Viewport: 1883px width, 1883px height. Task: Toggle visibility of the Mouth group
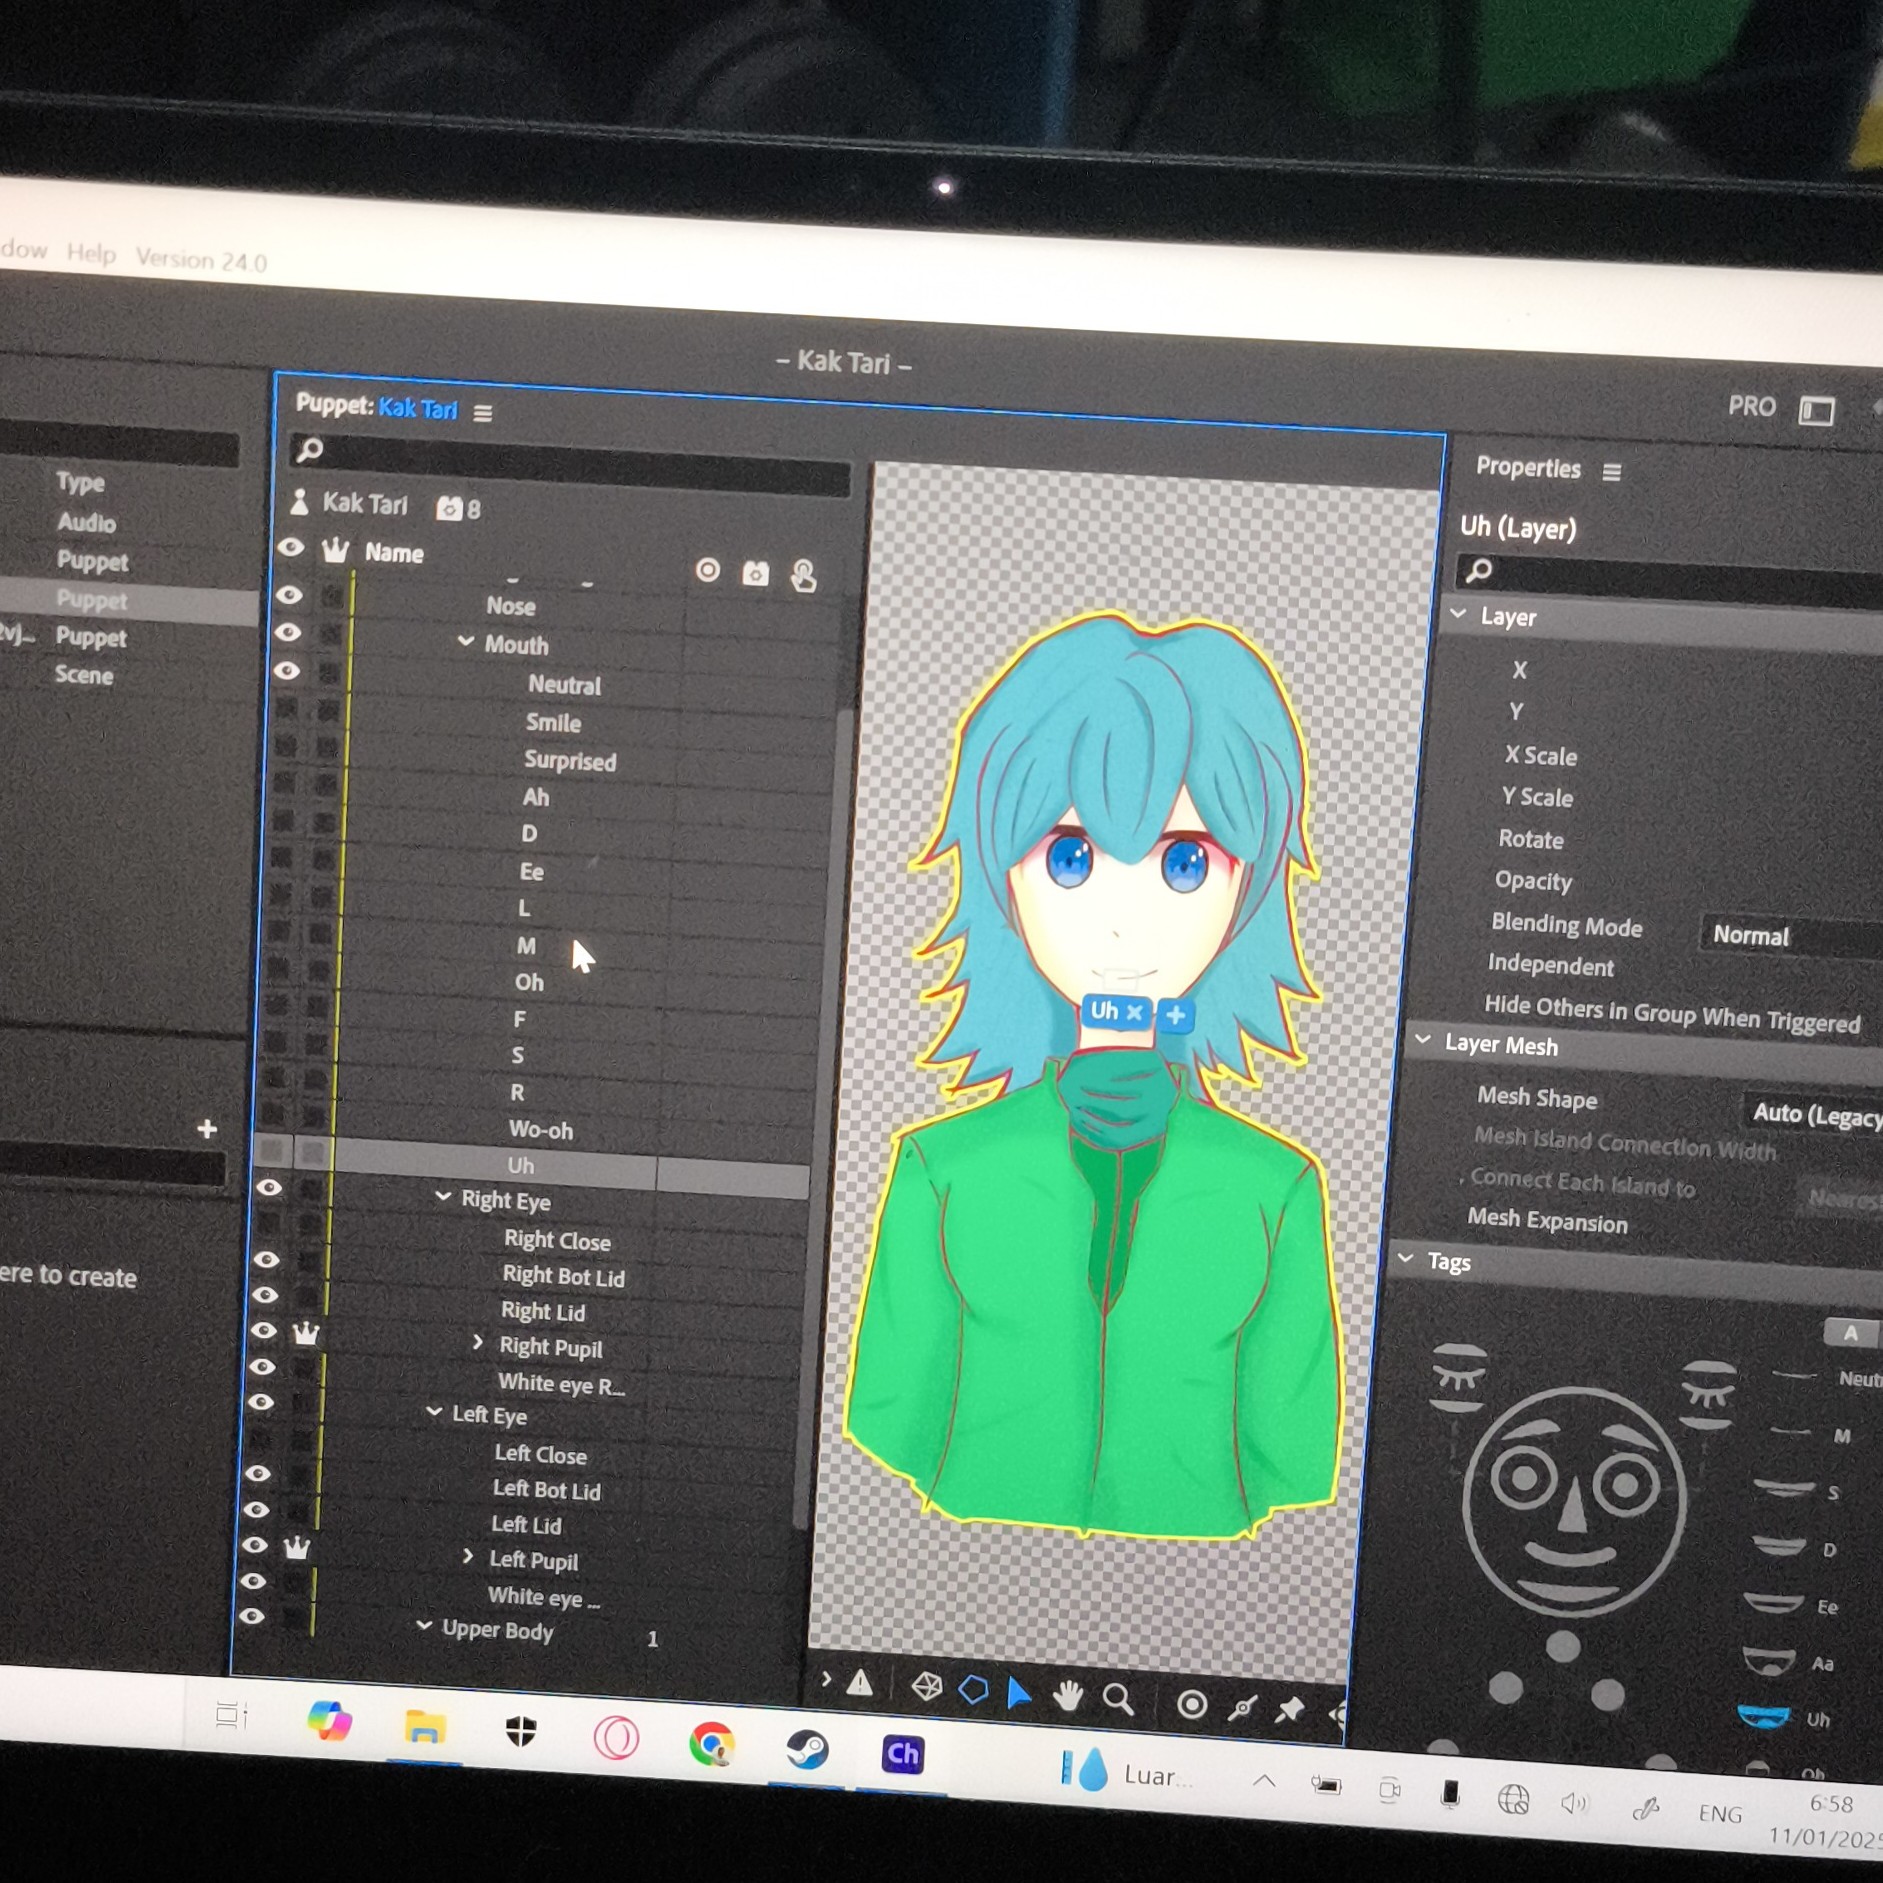288,633
